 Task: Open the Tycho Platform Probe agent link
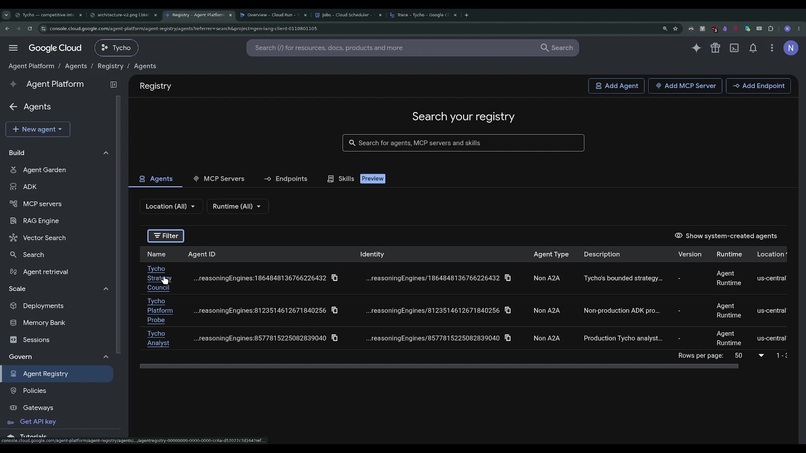tap(160, 311)
